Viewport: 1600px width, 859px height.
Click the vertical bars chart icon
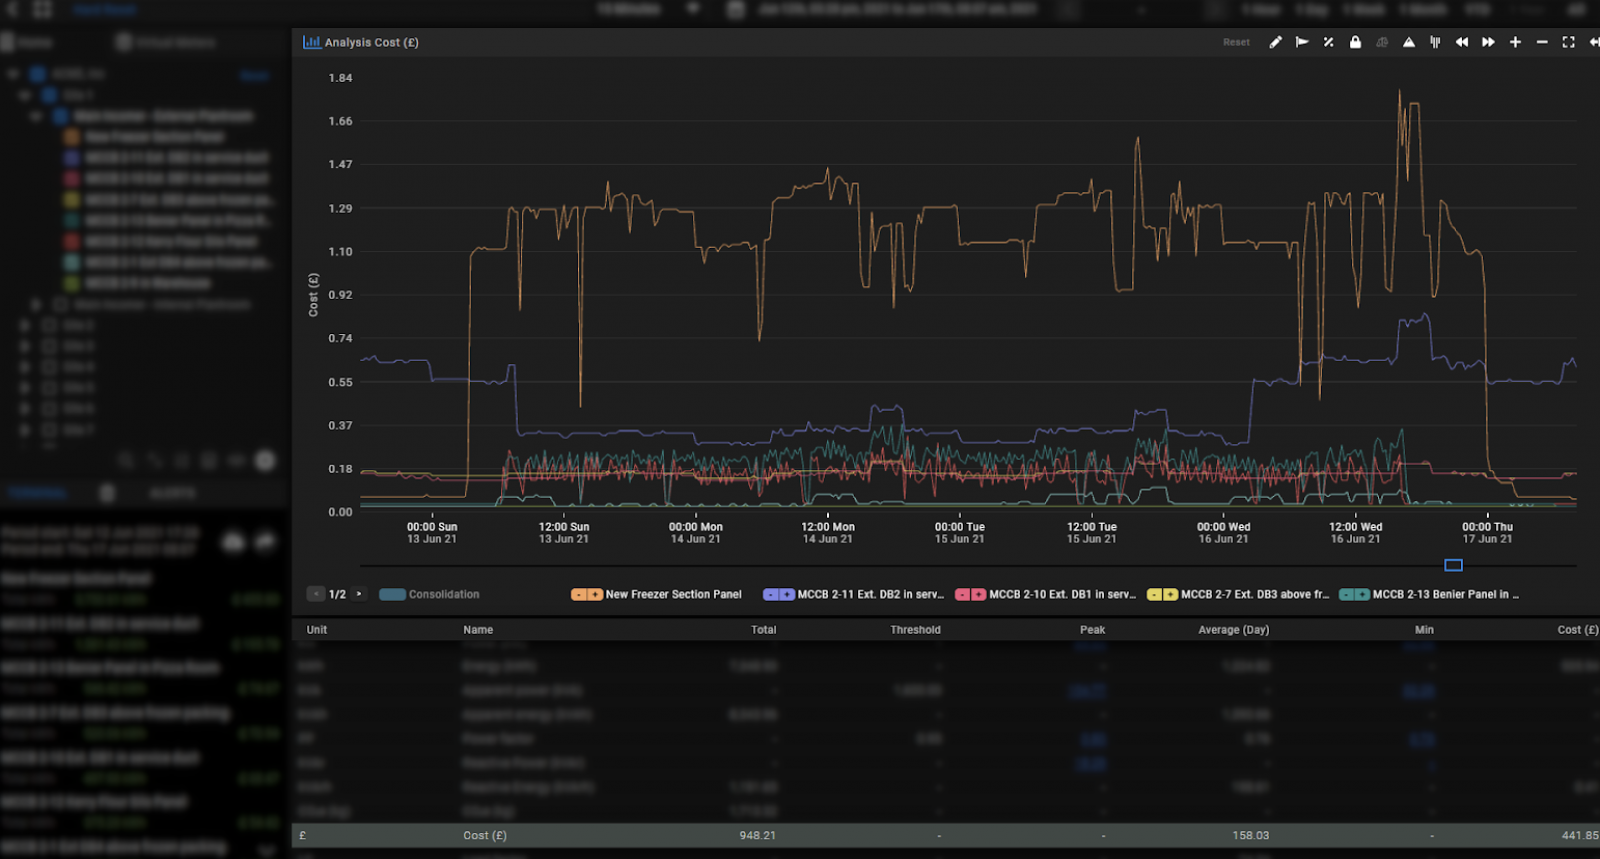pos(1435,42)
